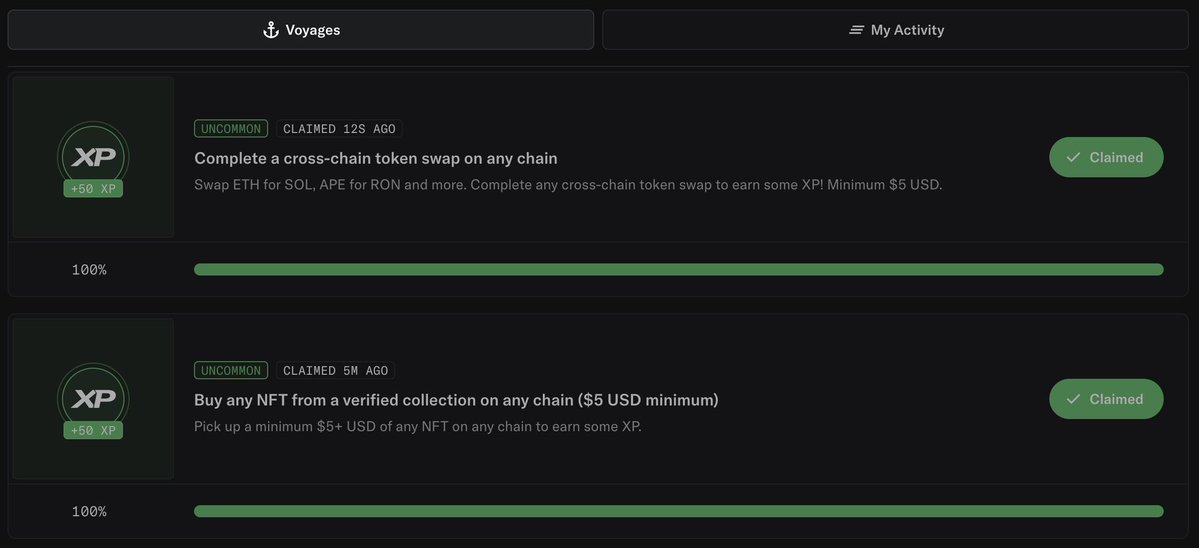
Task: Click the anchor icon beside Voyages
Action: [271, 30]
